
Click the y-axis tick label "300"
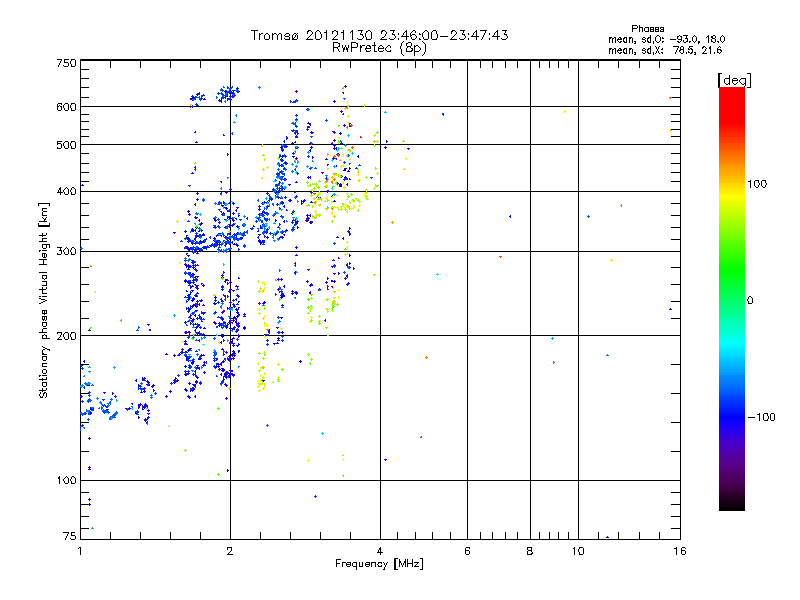pyautogui.click(x=66, y=251)
